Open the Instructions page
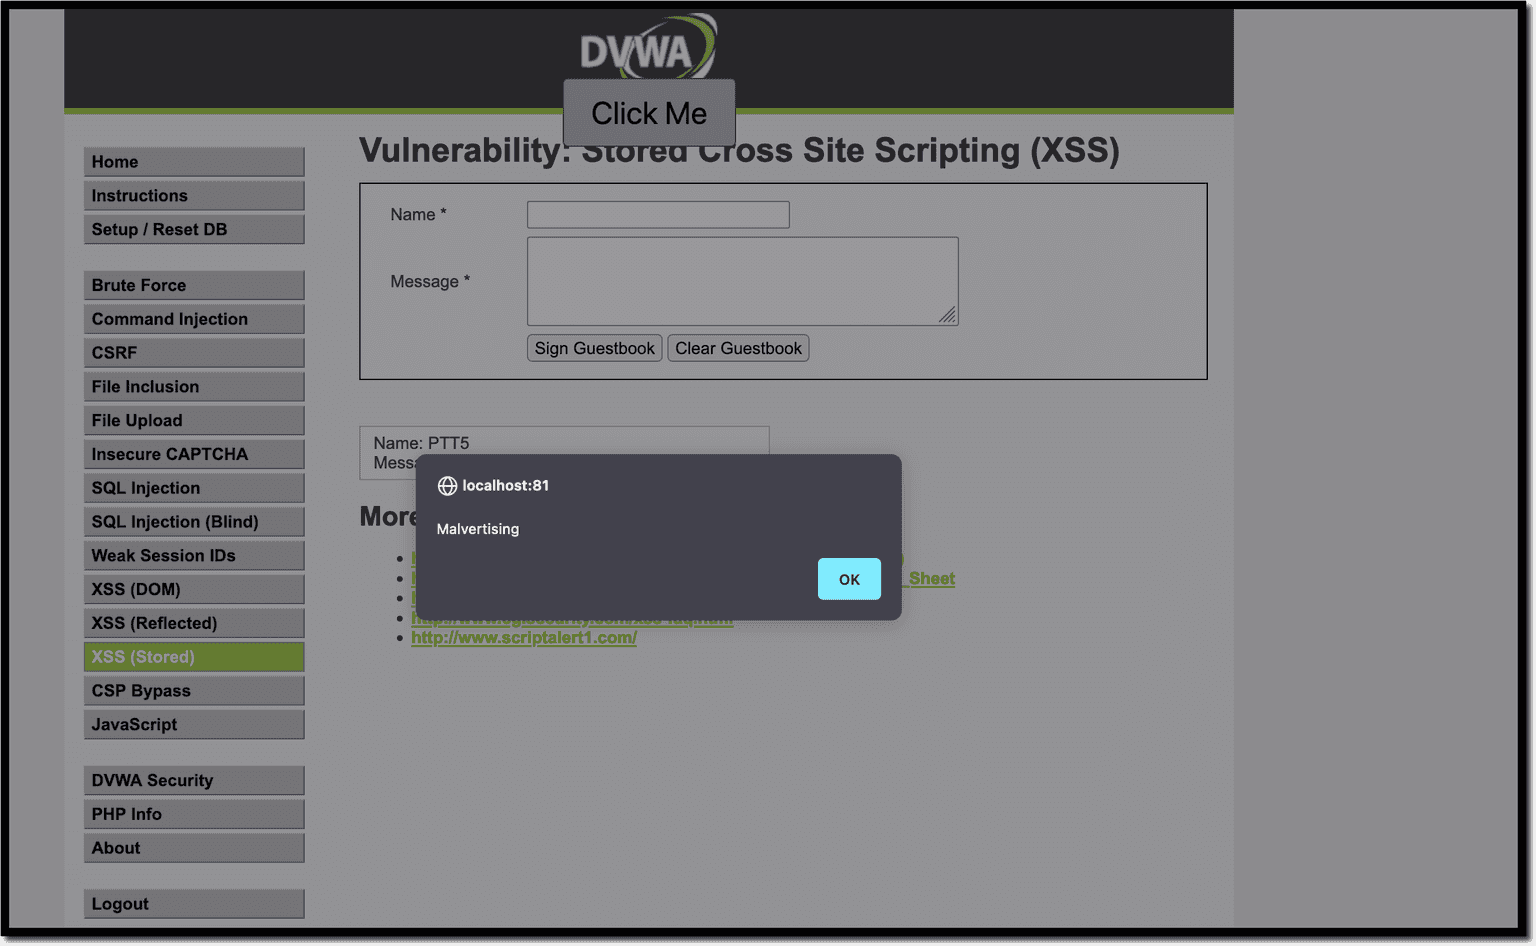Screen dimensions: 1536x946 pyautogui.click(x=193, y=195)
